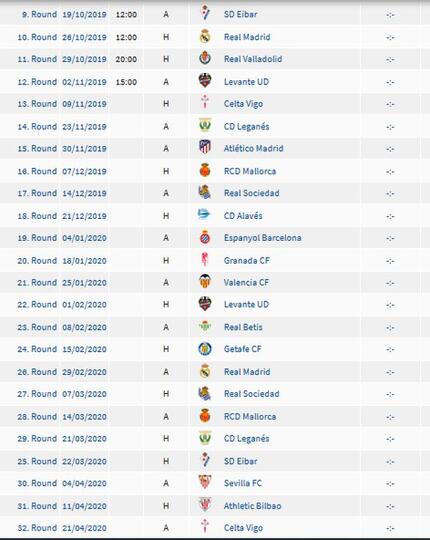Open the CD Leganés link in Round 14
Image resolution: width=430 pixels, height=540 pixels.
247,127
